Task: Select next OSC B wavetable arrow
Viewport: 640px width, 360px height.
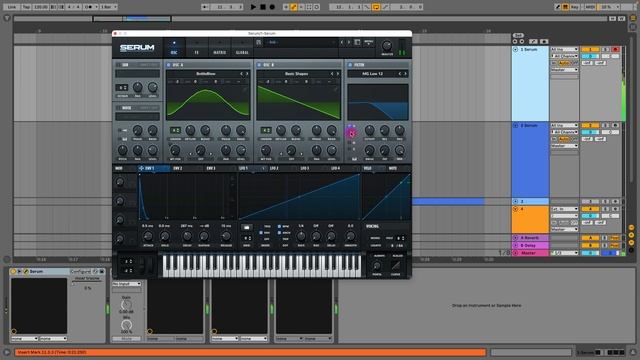Action: click(x=338, y=74)
